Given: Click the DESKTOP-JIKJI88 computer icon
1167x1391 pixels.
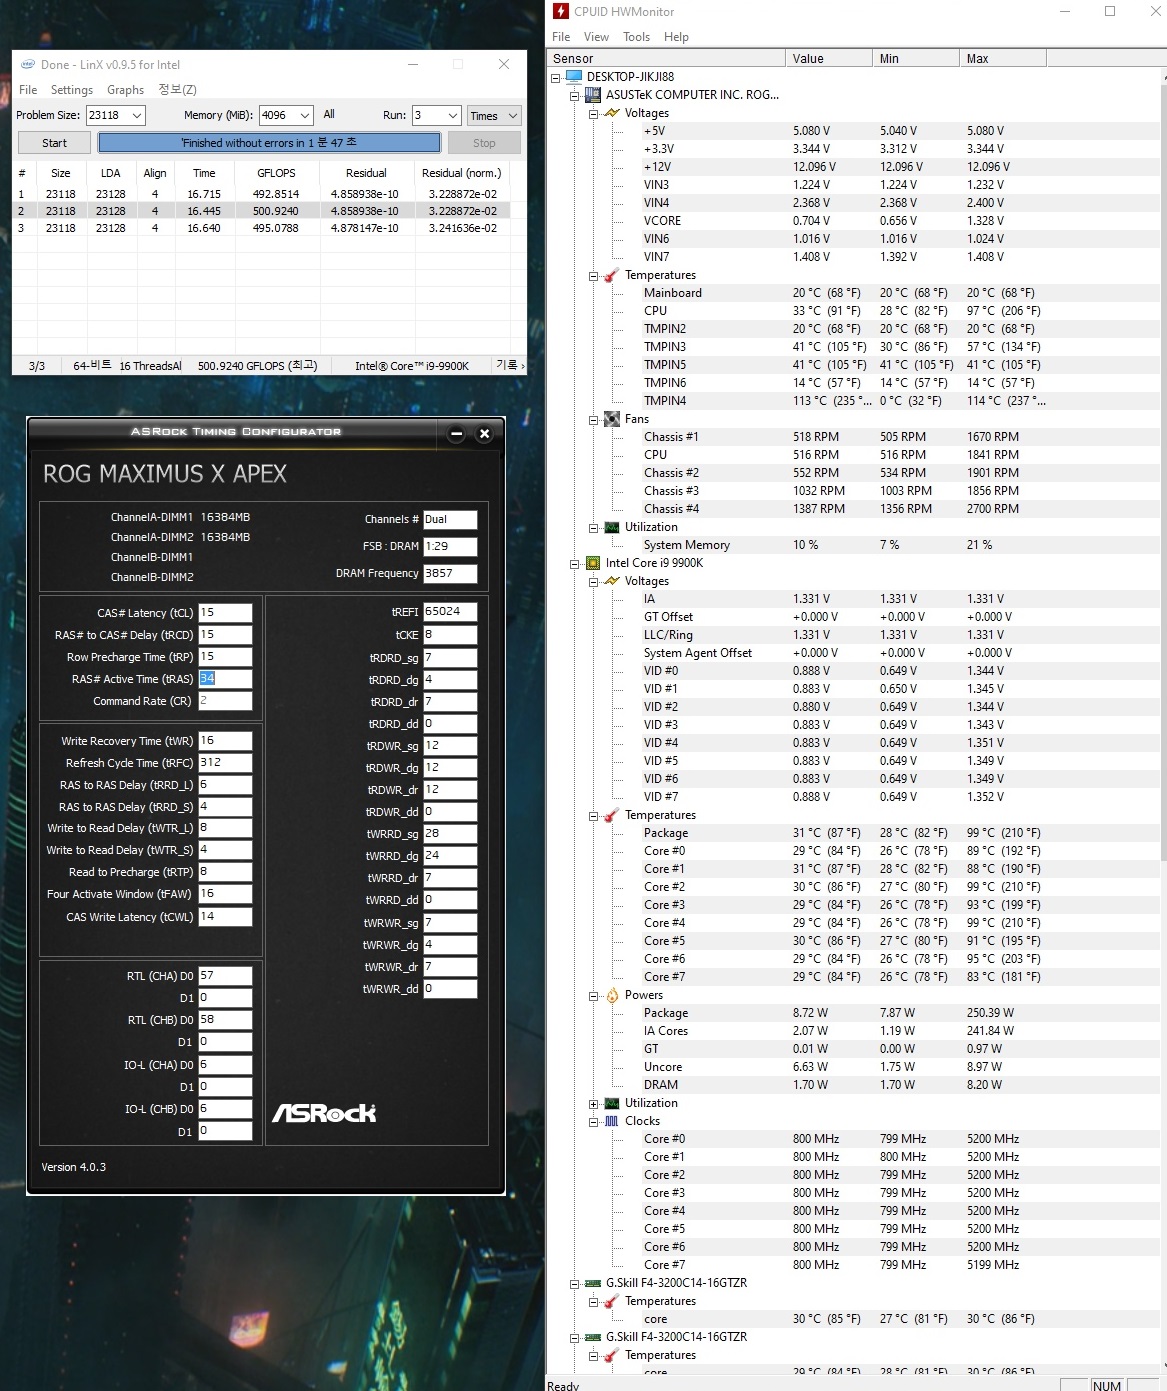Looking at the screenshot, I should 573,76.
